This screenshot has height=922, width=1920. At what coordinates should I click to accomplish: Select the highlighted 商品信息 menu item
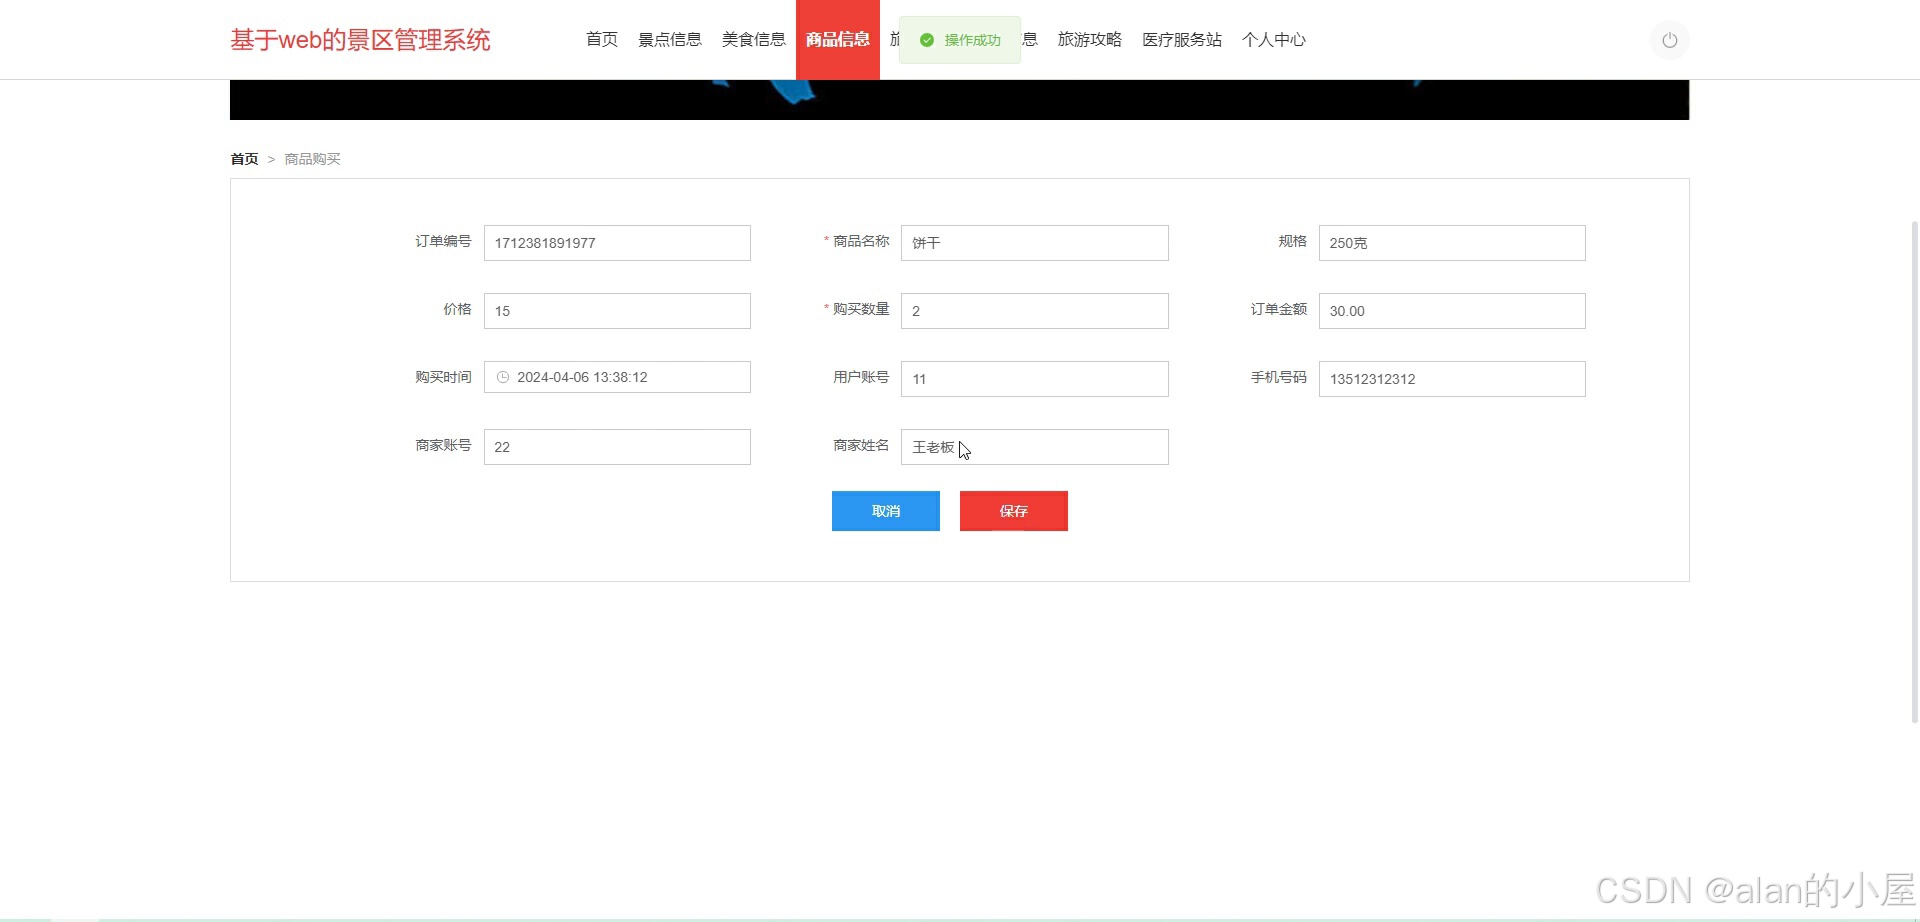(x=838, y=40)
